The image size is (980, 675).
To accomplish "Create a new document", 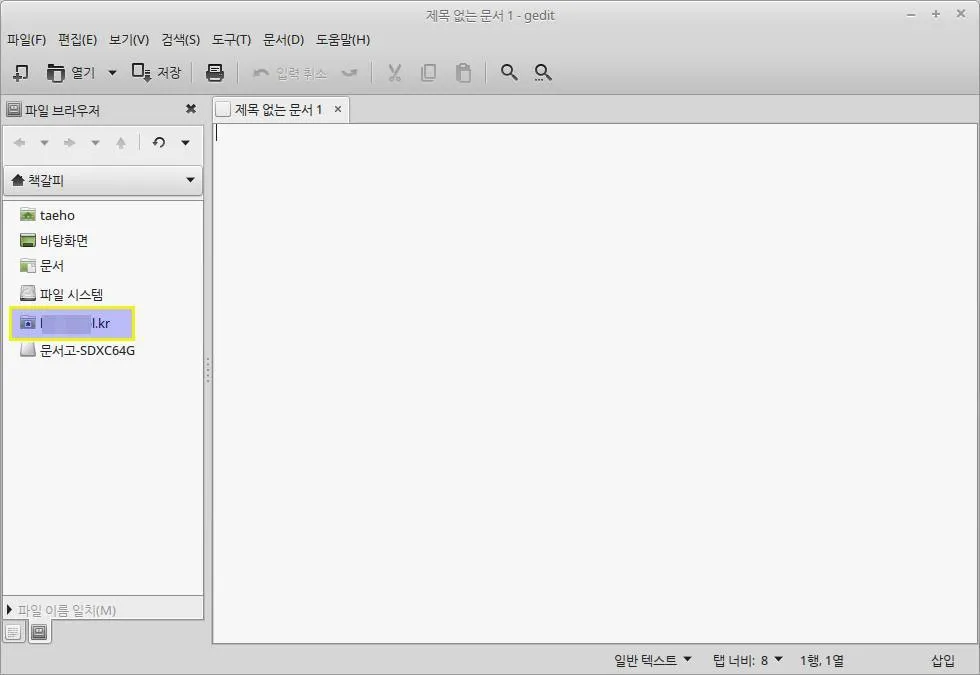I will tap(21, 72).
